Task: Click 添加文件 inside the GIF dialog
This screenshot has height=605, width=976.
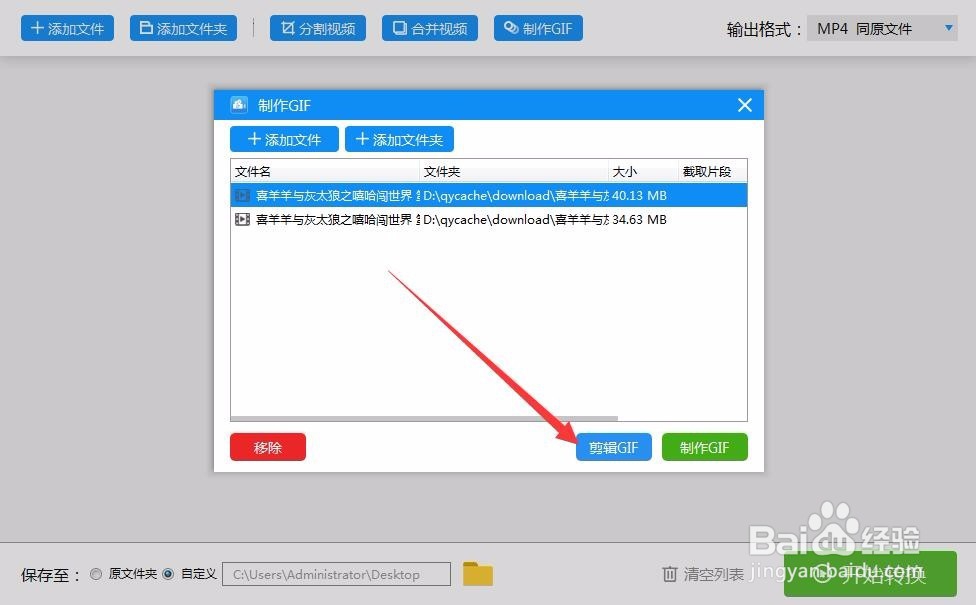Action: [x=284, y=139]
